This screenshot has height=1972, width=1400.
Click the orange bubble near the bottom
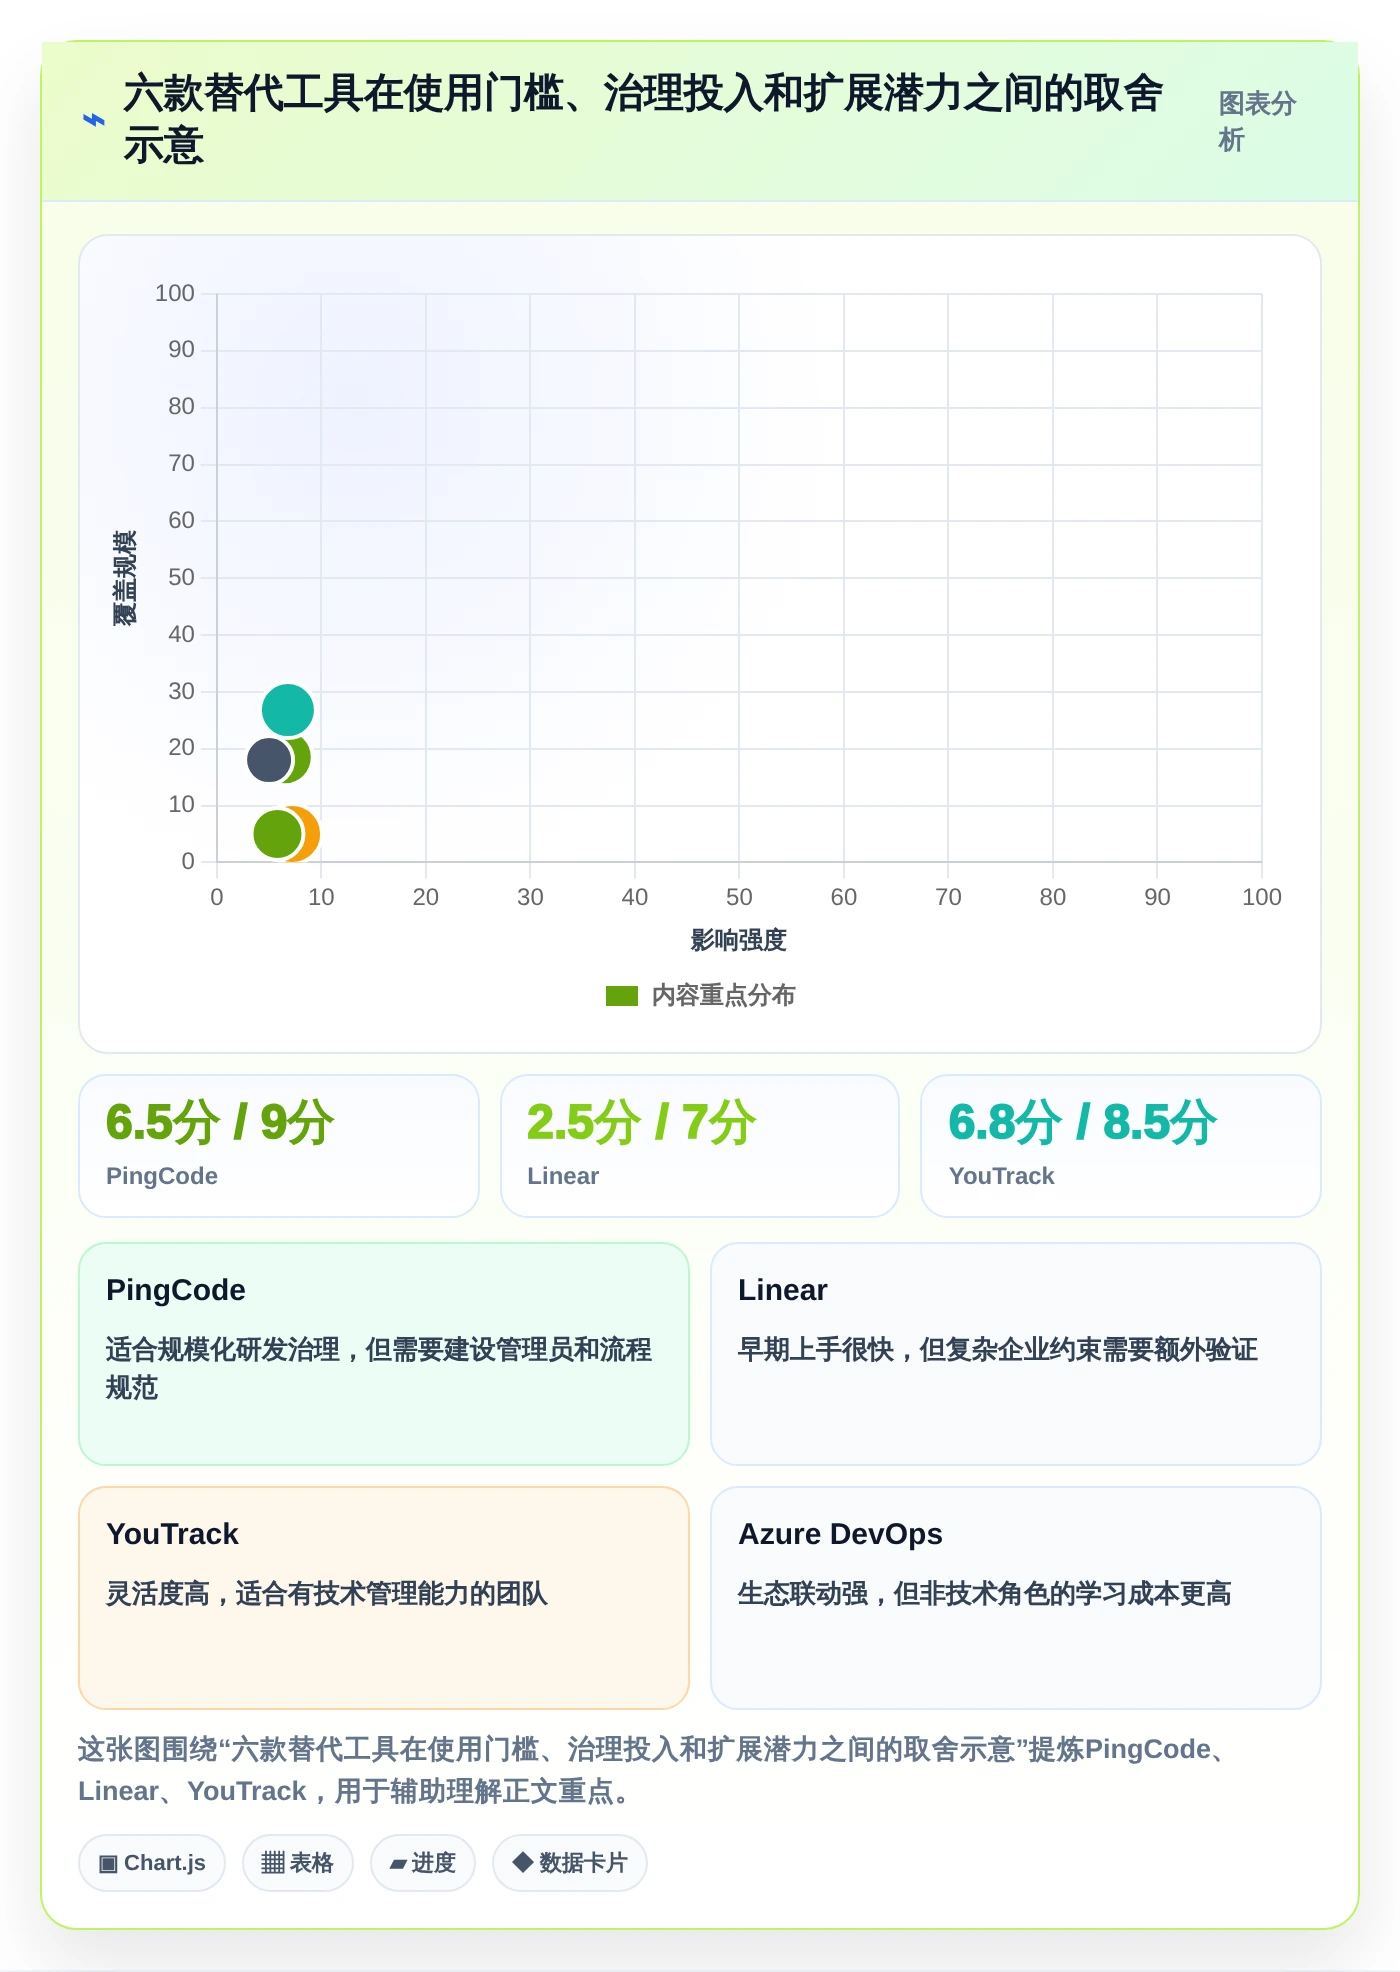pos(305,834)
